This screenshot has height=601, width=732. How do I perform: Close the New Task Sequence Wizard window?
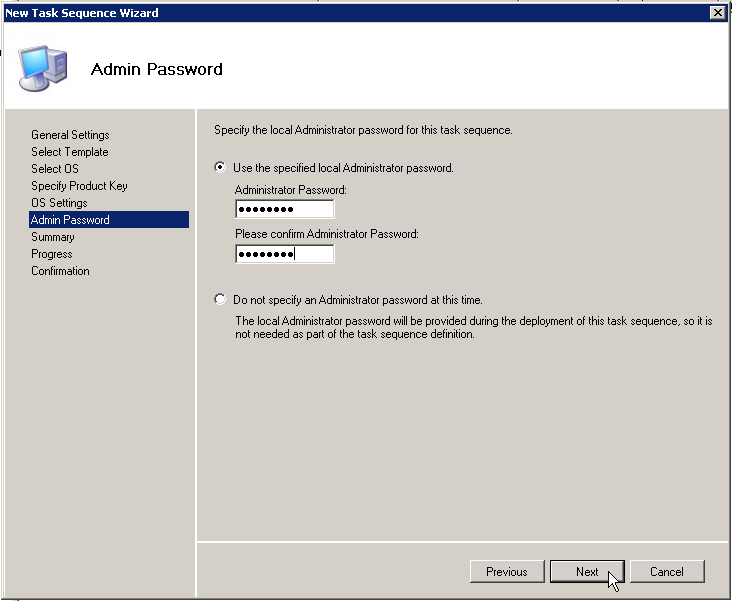(717, 12)
